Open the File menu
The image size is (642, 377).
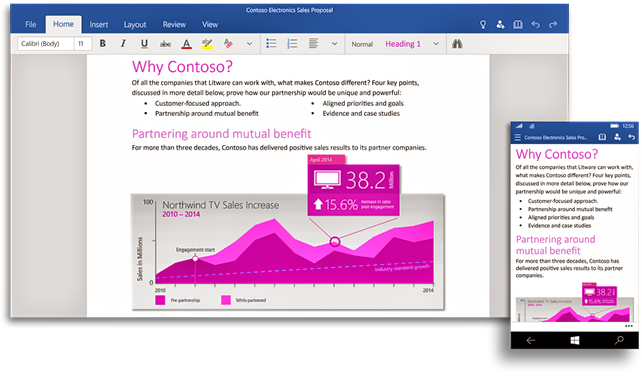(x=31, y=25)
